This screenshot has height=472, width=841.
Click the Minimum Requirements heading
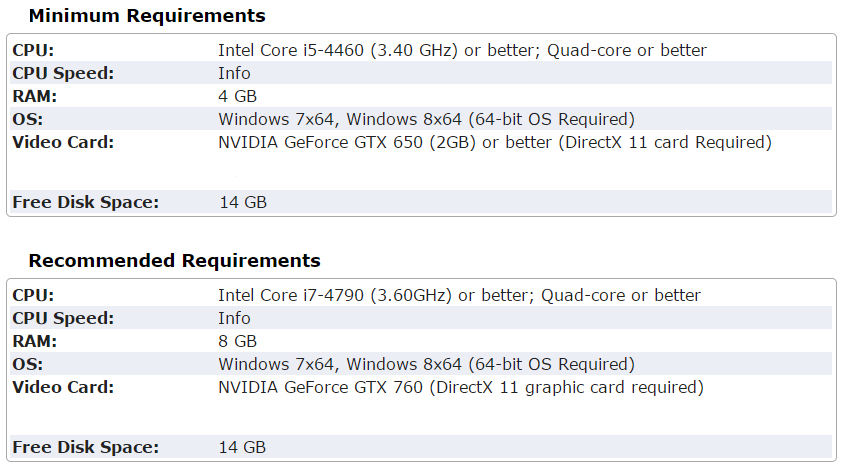click(147, 16)
